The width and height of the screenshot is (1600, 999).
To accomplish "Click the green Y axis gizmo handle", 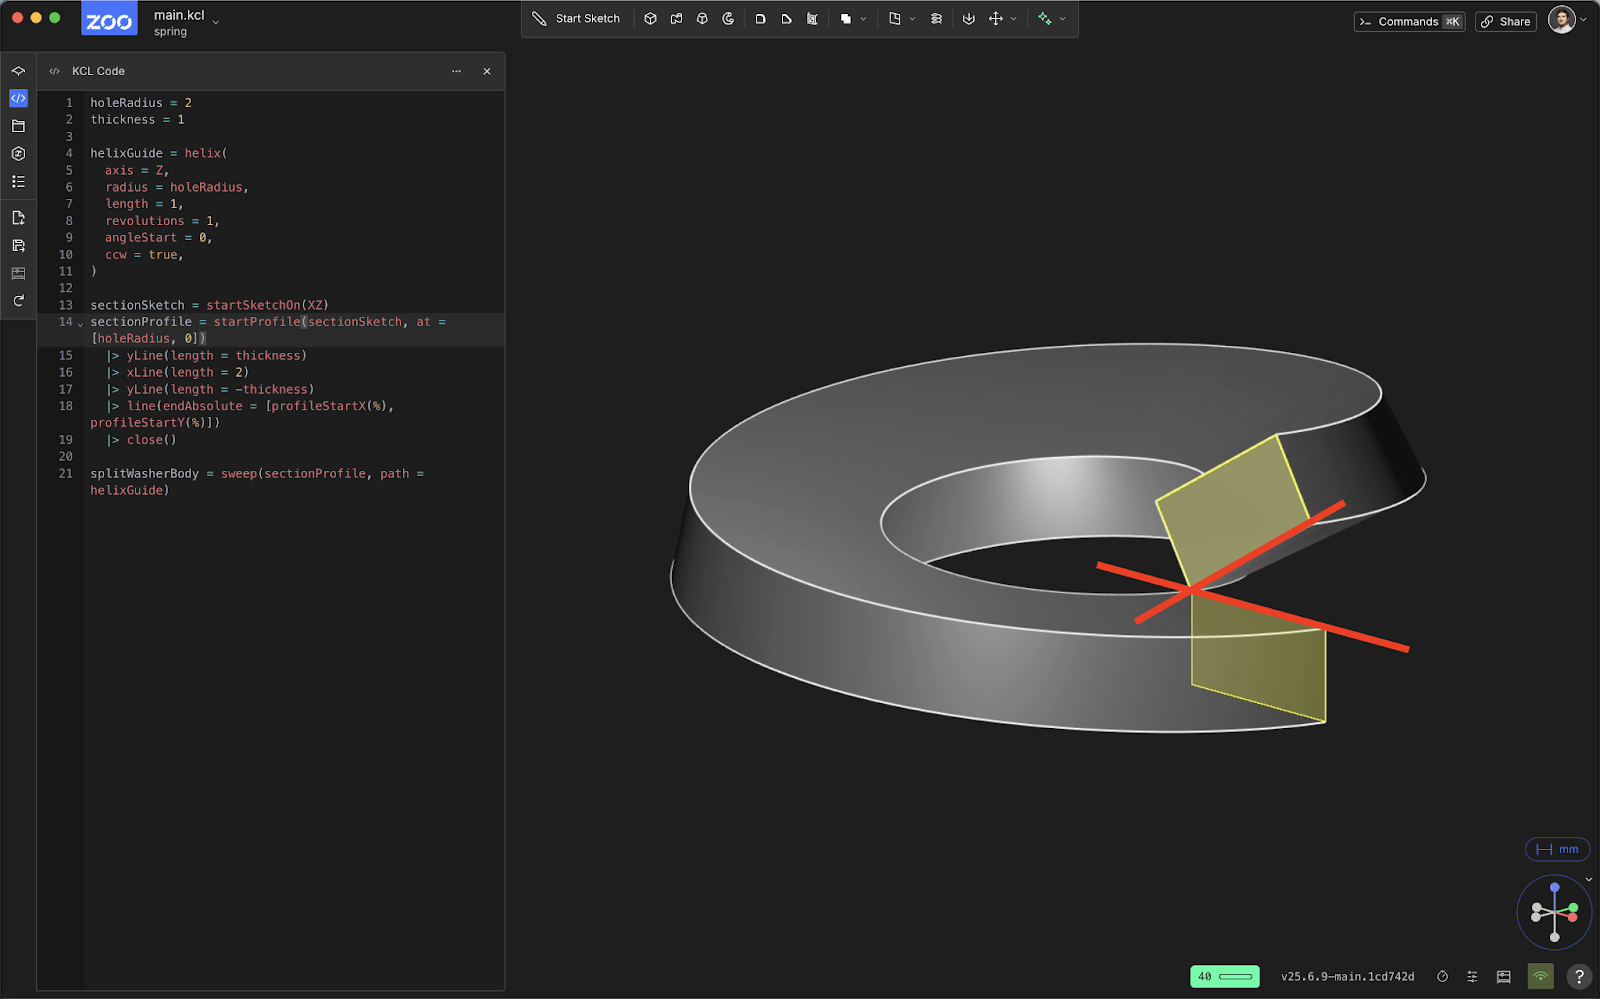I will [x=1573, y=908].
